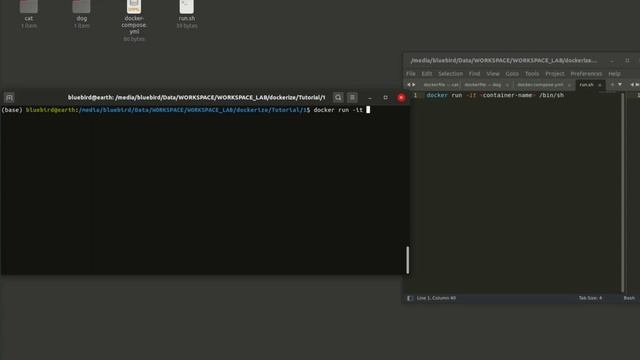This screenshot has height=360, width=640.
Task: Open the terminal hamburger menu
Action: click(352, 98)
